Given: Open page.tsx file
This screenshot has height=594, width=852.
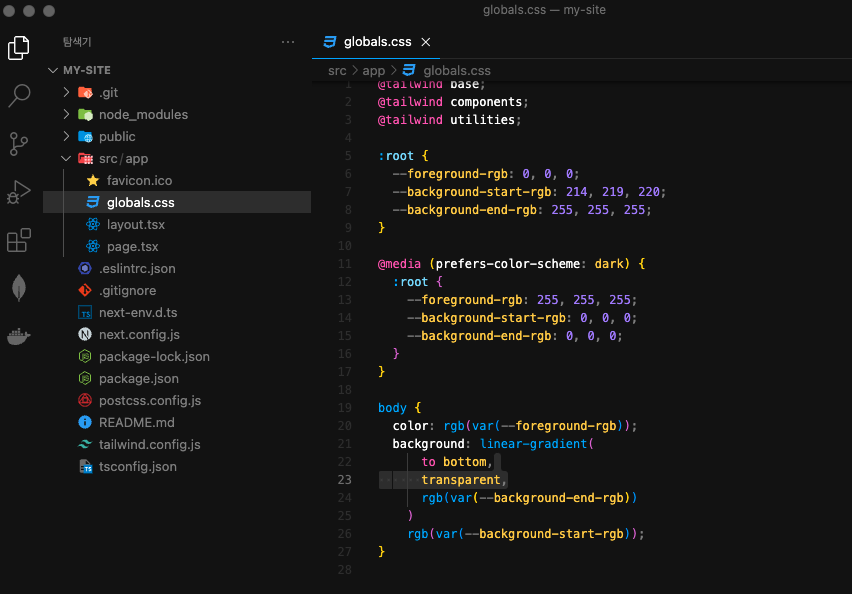Looking at the screenshot, I should (177, 246).
